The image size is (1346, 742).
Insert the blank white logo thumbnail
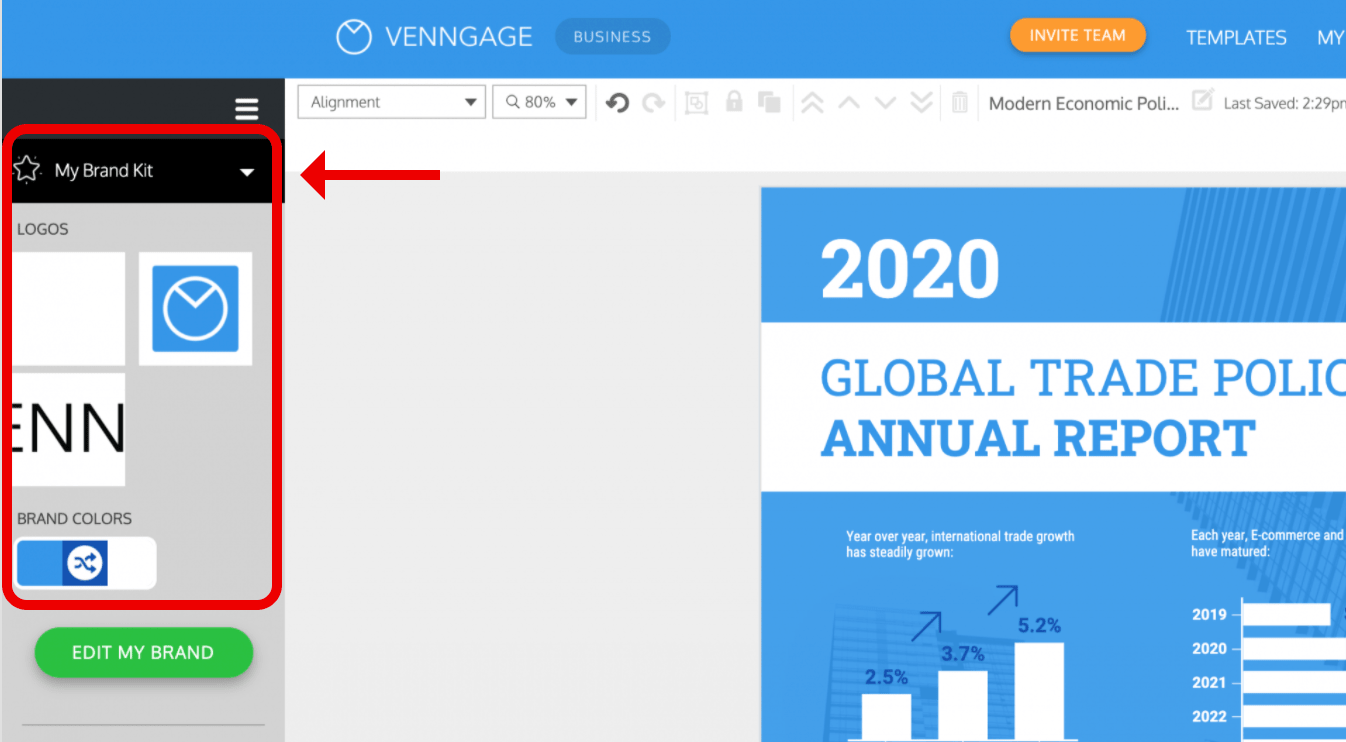coord(68,308)
